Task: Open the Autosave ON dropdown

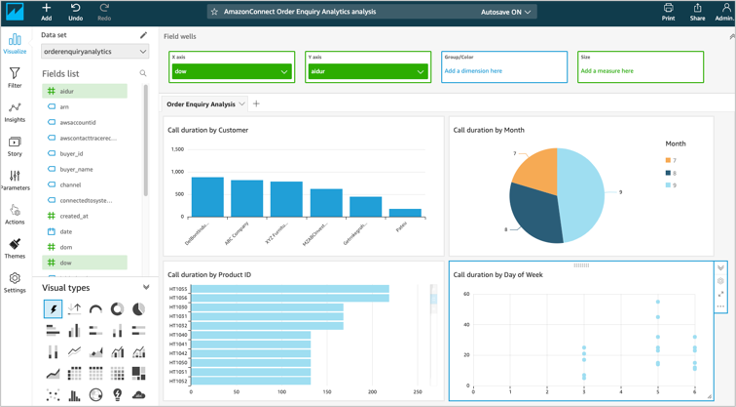Action: [506, 12]
